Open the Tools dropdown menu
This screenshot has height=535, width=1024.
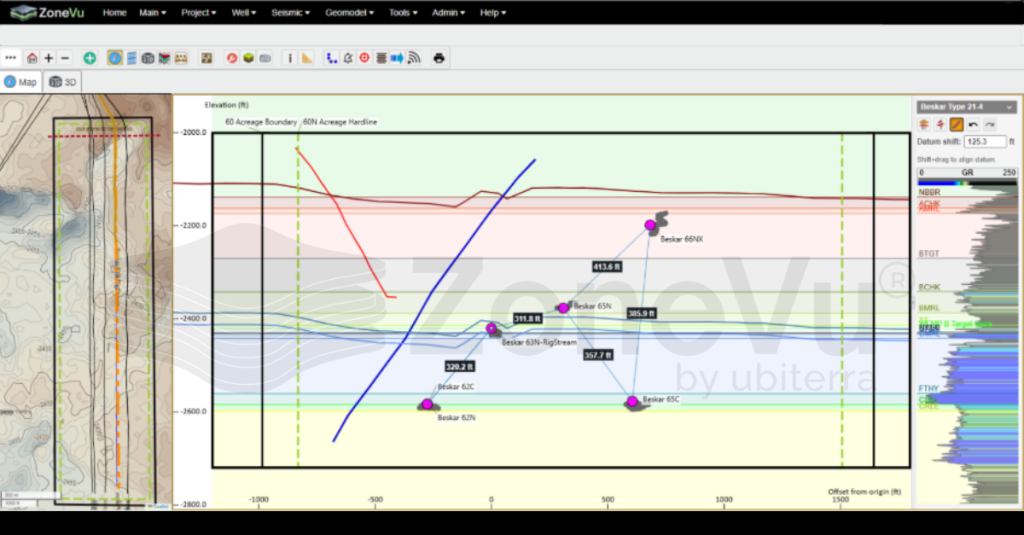coord(403,12)
